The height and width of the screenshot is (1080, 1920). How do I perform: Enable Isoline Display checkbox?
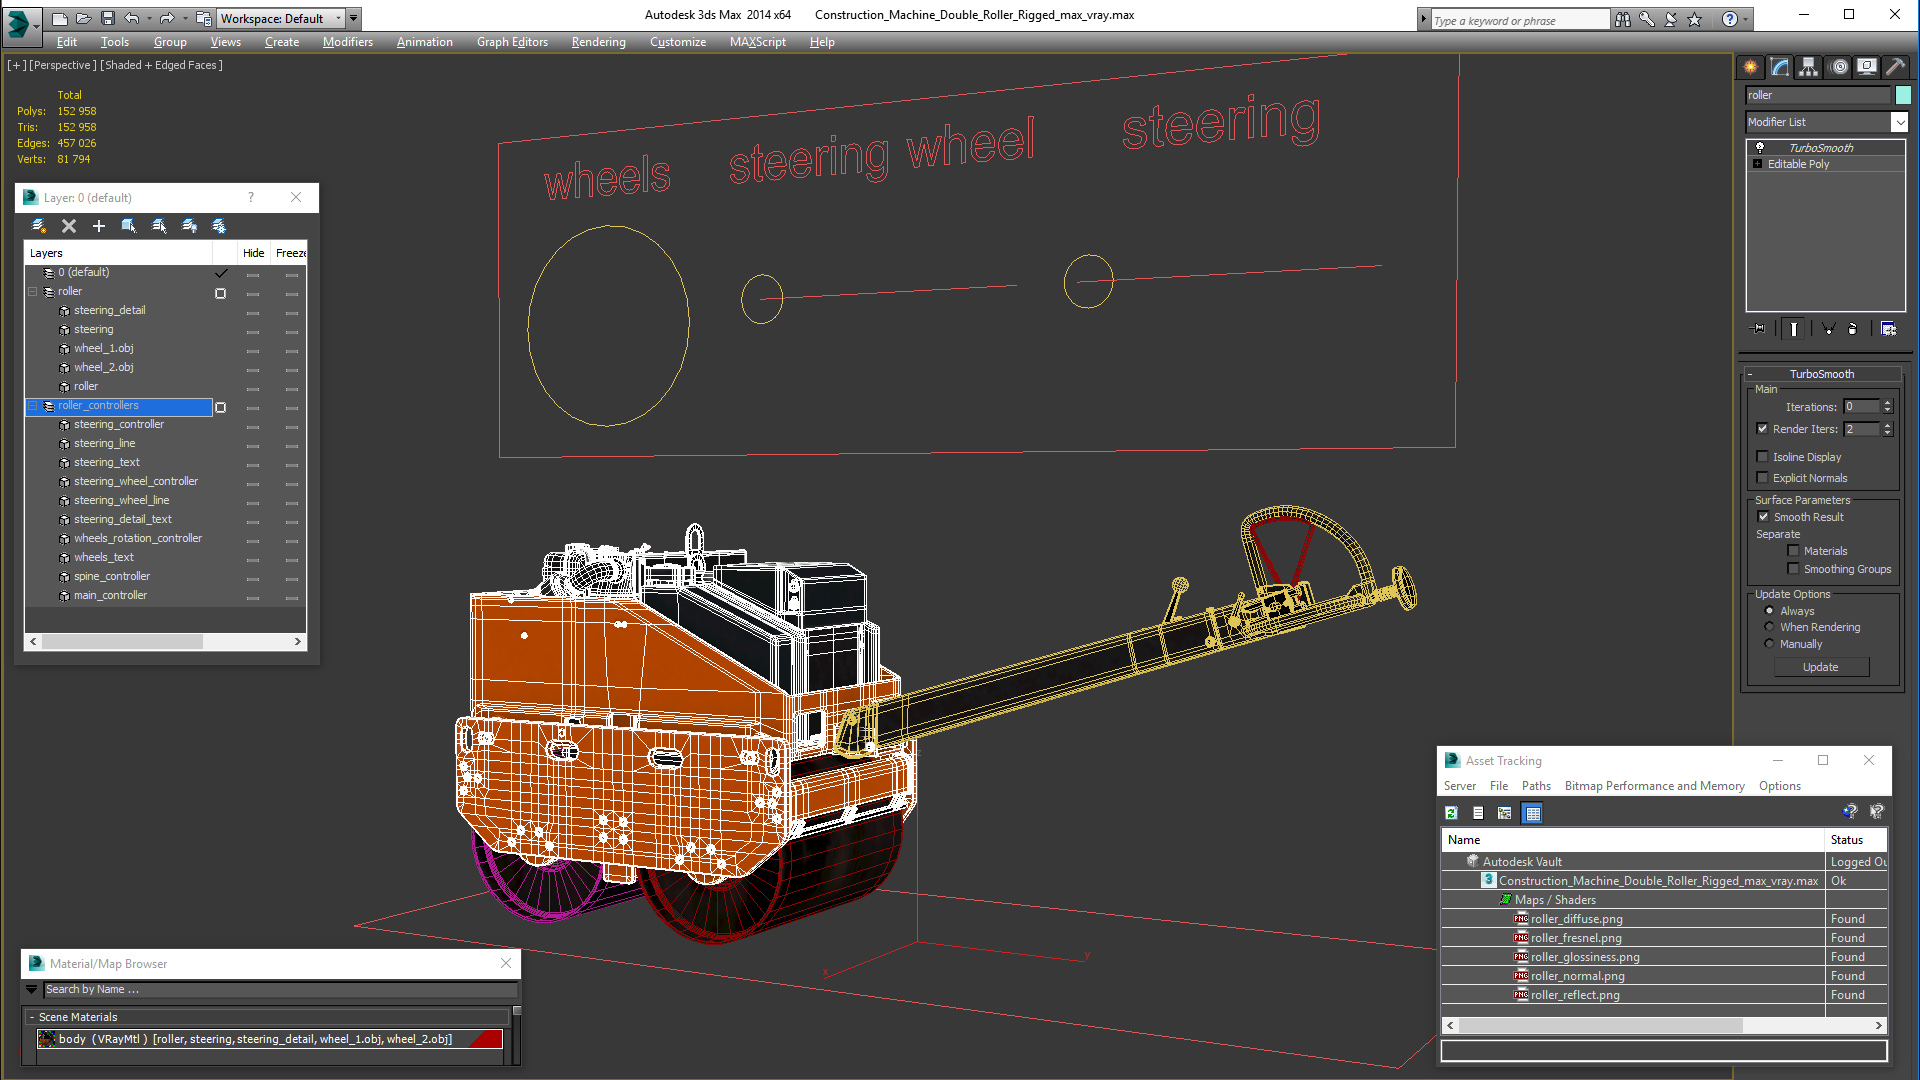[x=1763, y=457]
